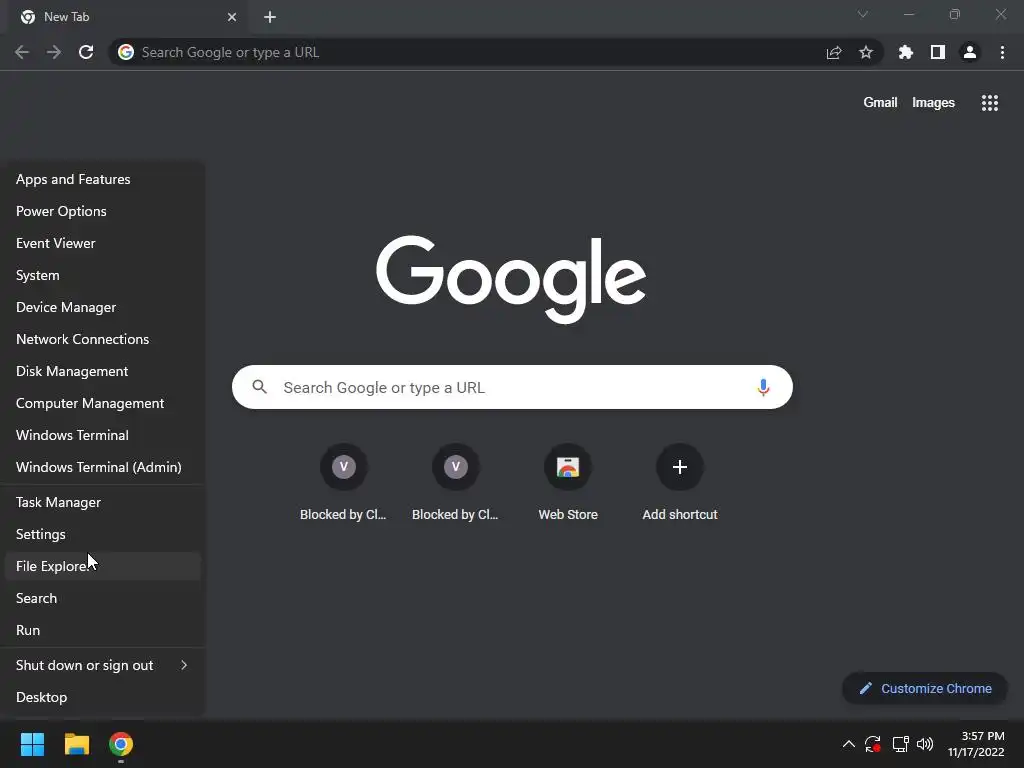Open the clock and date flyout
The width and height of the screenshot is (1024, 768).
(976, 744)
